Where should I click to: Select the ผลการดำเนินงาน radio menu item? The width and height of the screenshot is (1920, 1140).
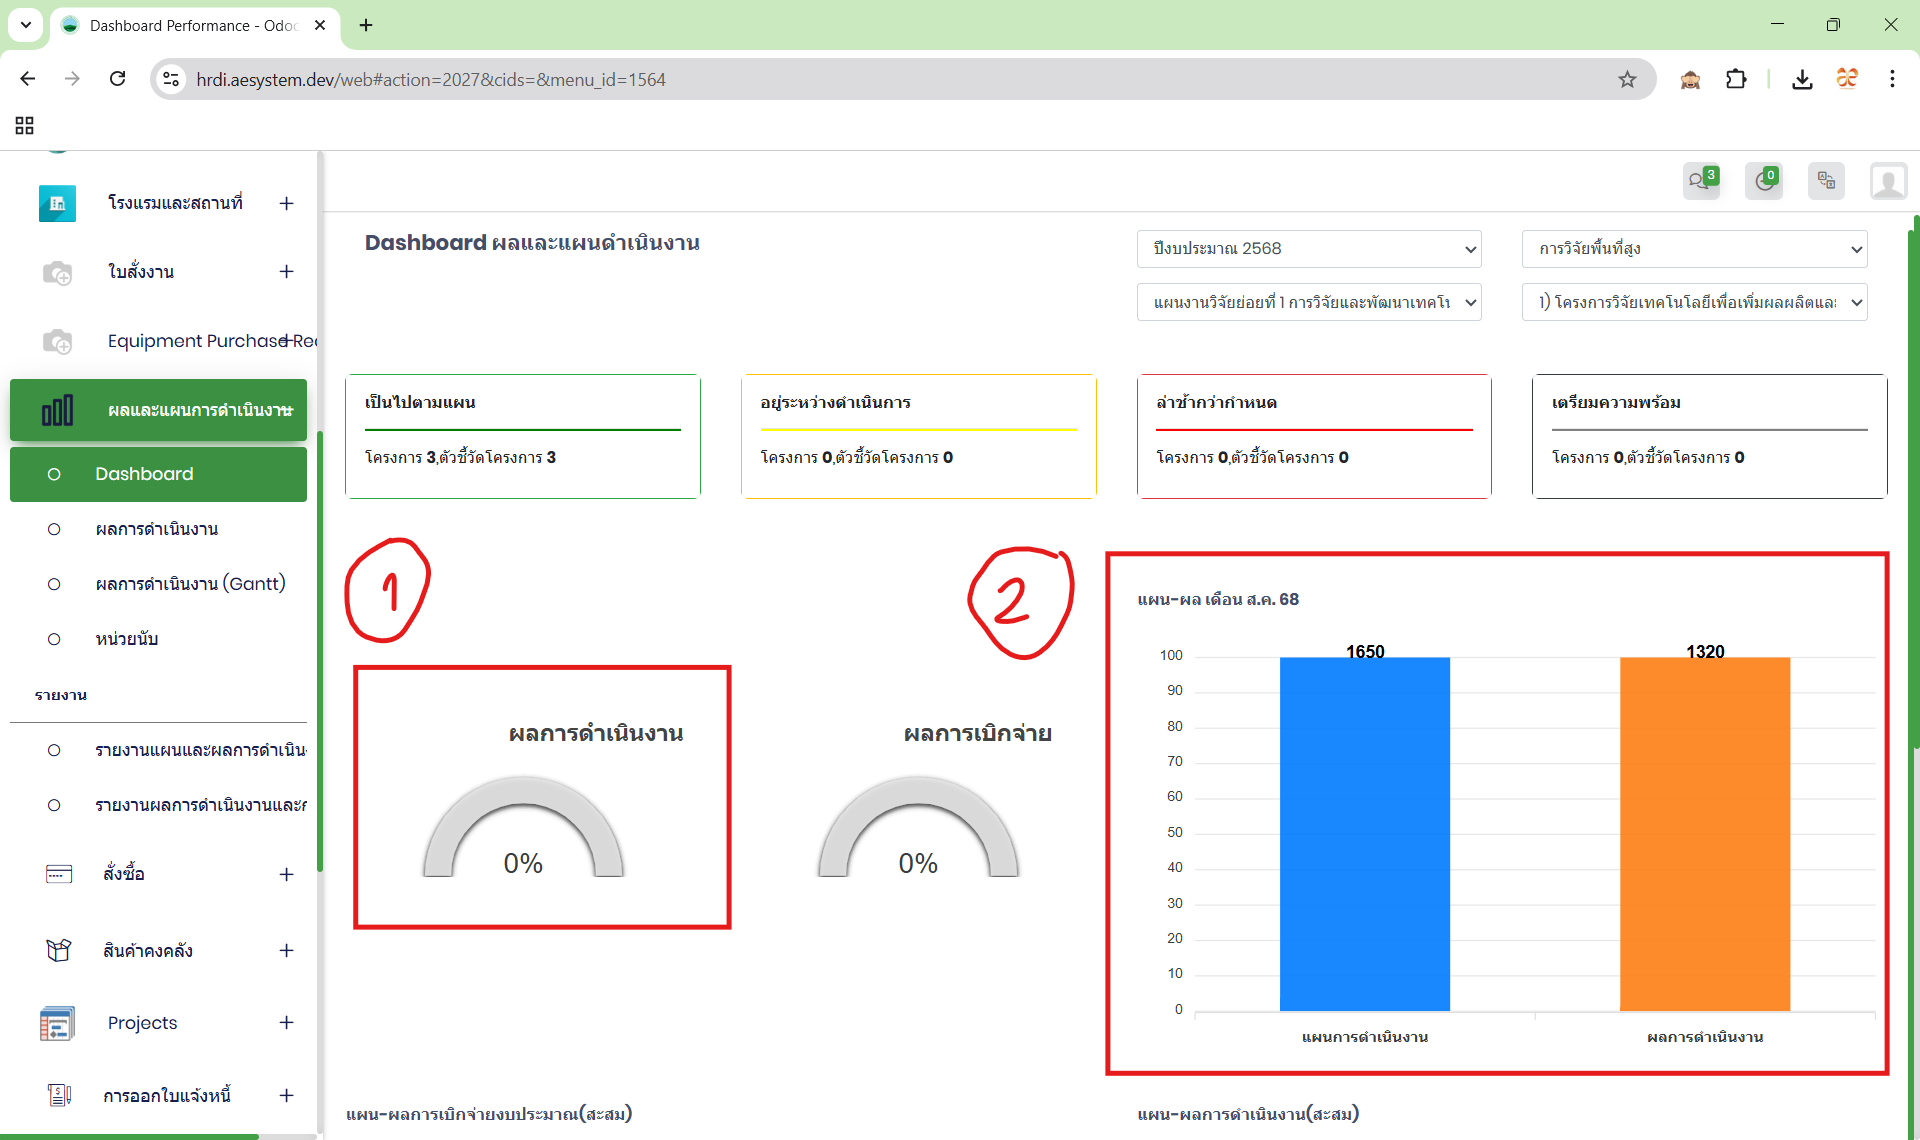pyautogui.click(x=157, y=529)
